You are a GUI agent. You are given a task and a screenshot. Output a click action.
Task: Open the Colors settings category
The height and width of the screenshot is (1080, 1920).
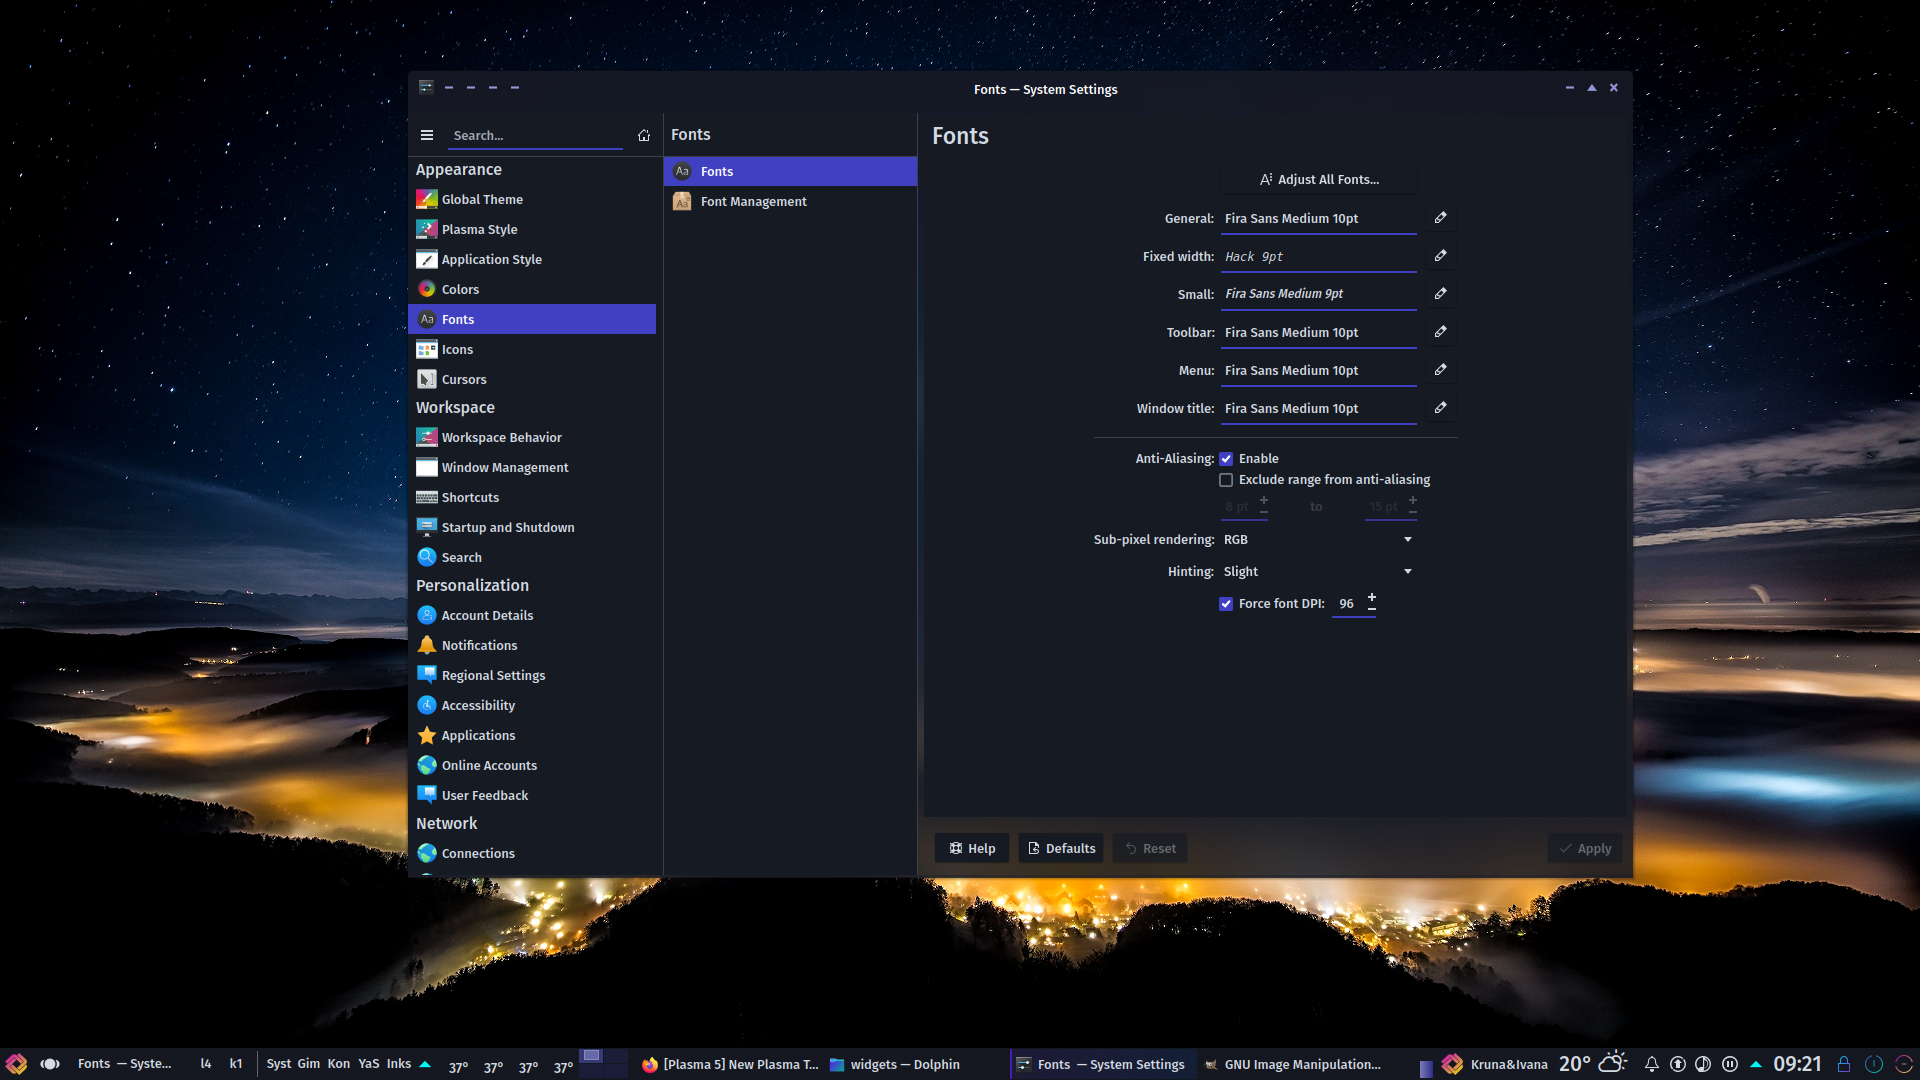click(x=532, y=290)
